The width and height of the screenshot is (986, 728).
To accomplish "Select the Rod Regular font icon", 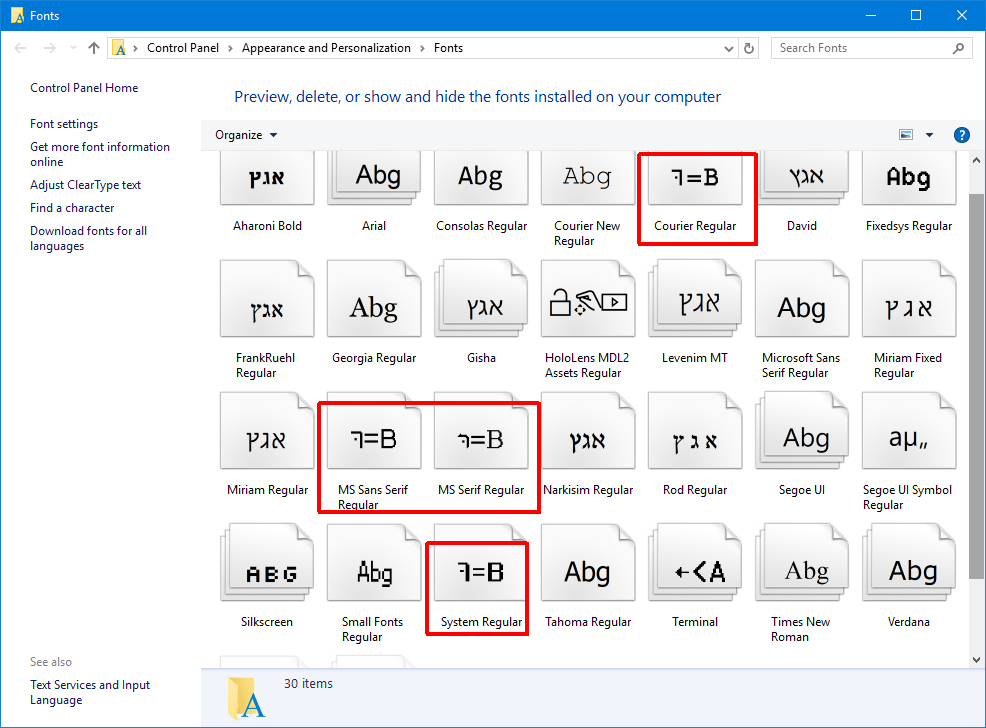I will tap(695, 431).
